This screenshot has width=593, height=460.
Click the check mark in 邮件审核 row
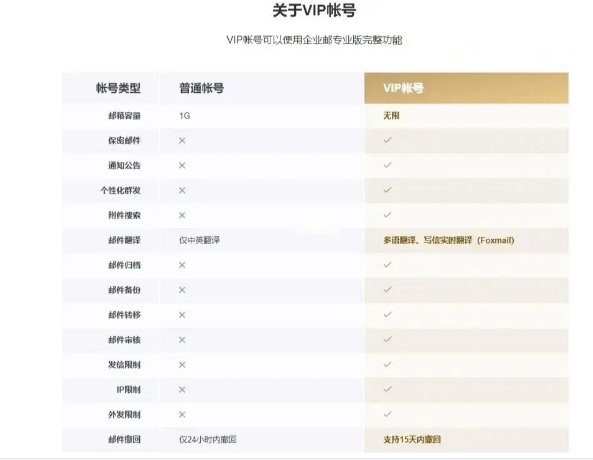tap(387, 339)
